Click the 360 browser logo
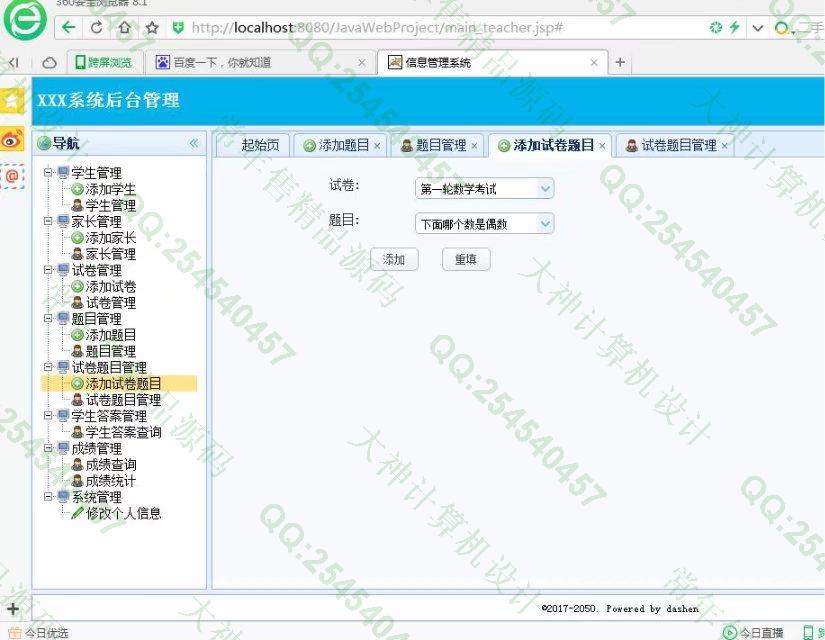Image resolution: width=825 pixels, height=640 pixels. coord(25,20)
